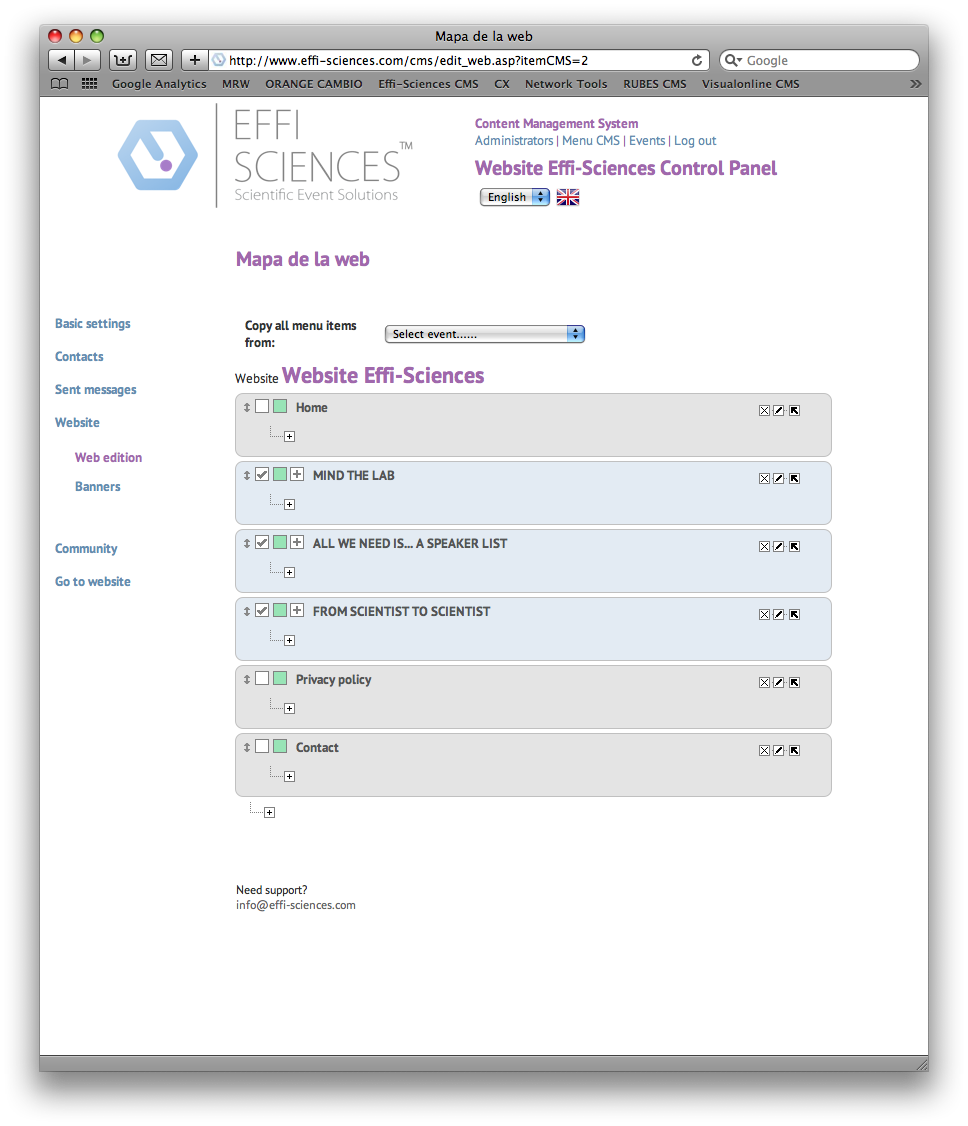Select Banners in the sidebar
The width and height of the screenshot is (968, 1126).
point(98,487)
